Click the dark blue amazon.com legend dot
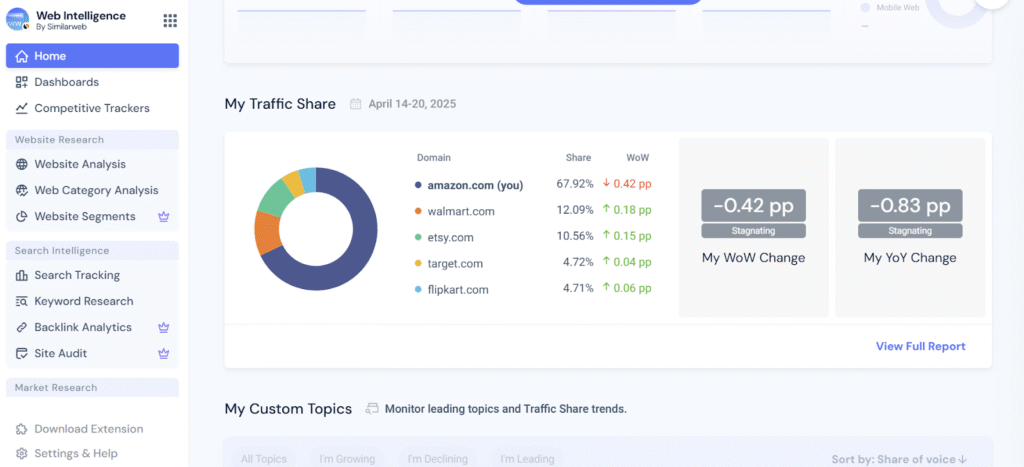Viewport: 1024px width, 467px height. 418,185
